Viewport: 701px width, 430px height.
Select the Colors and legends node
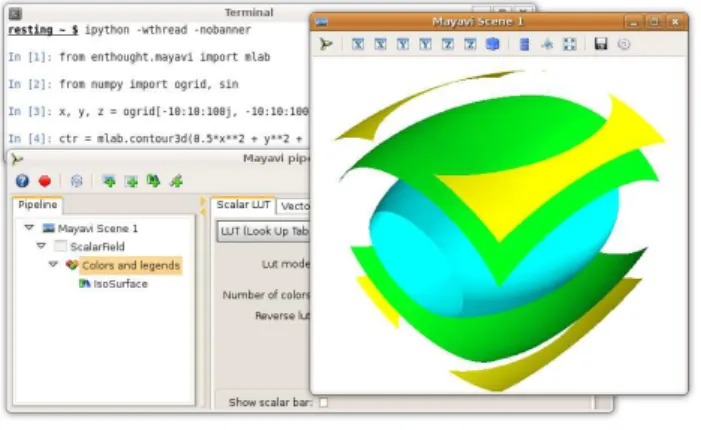[x=131, y=265]
